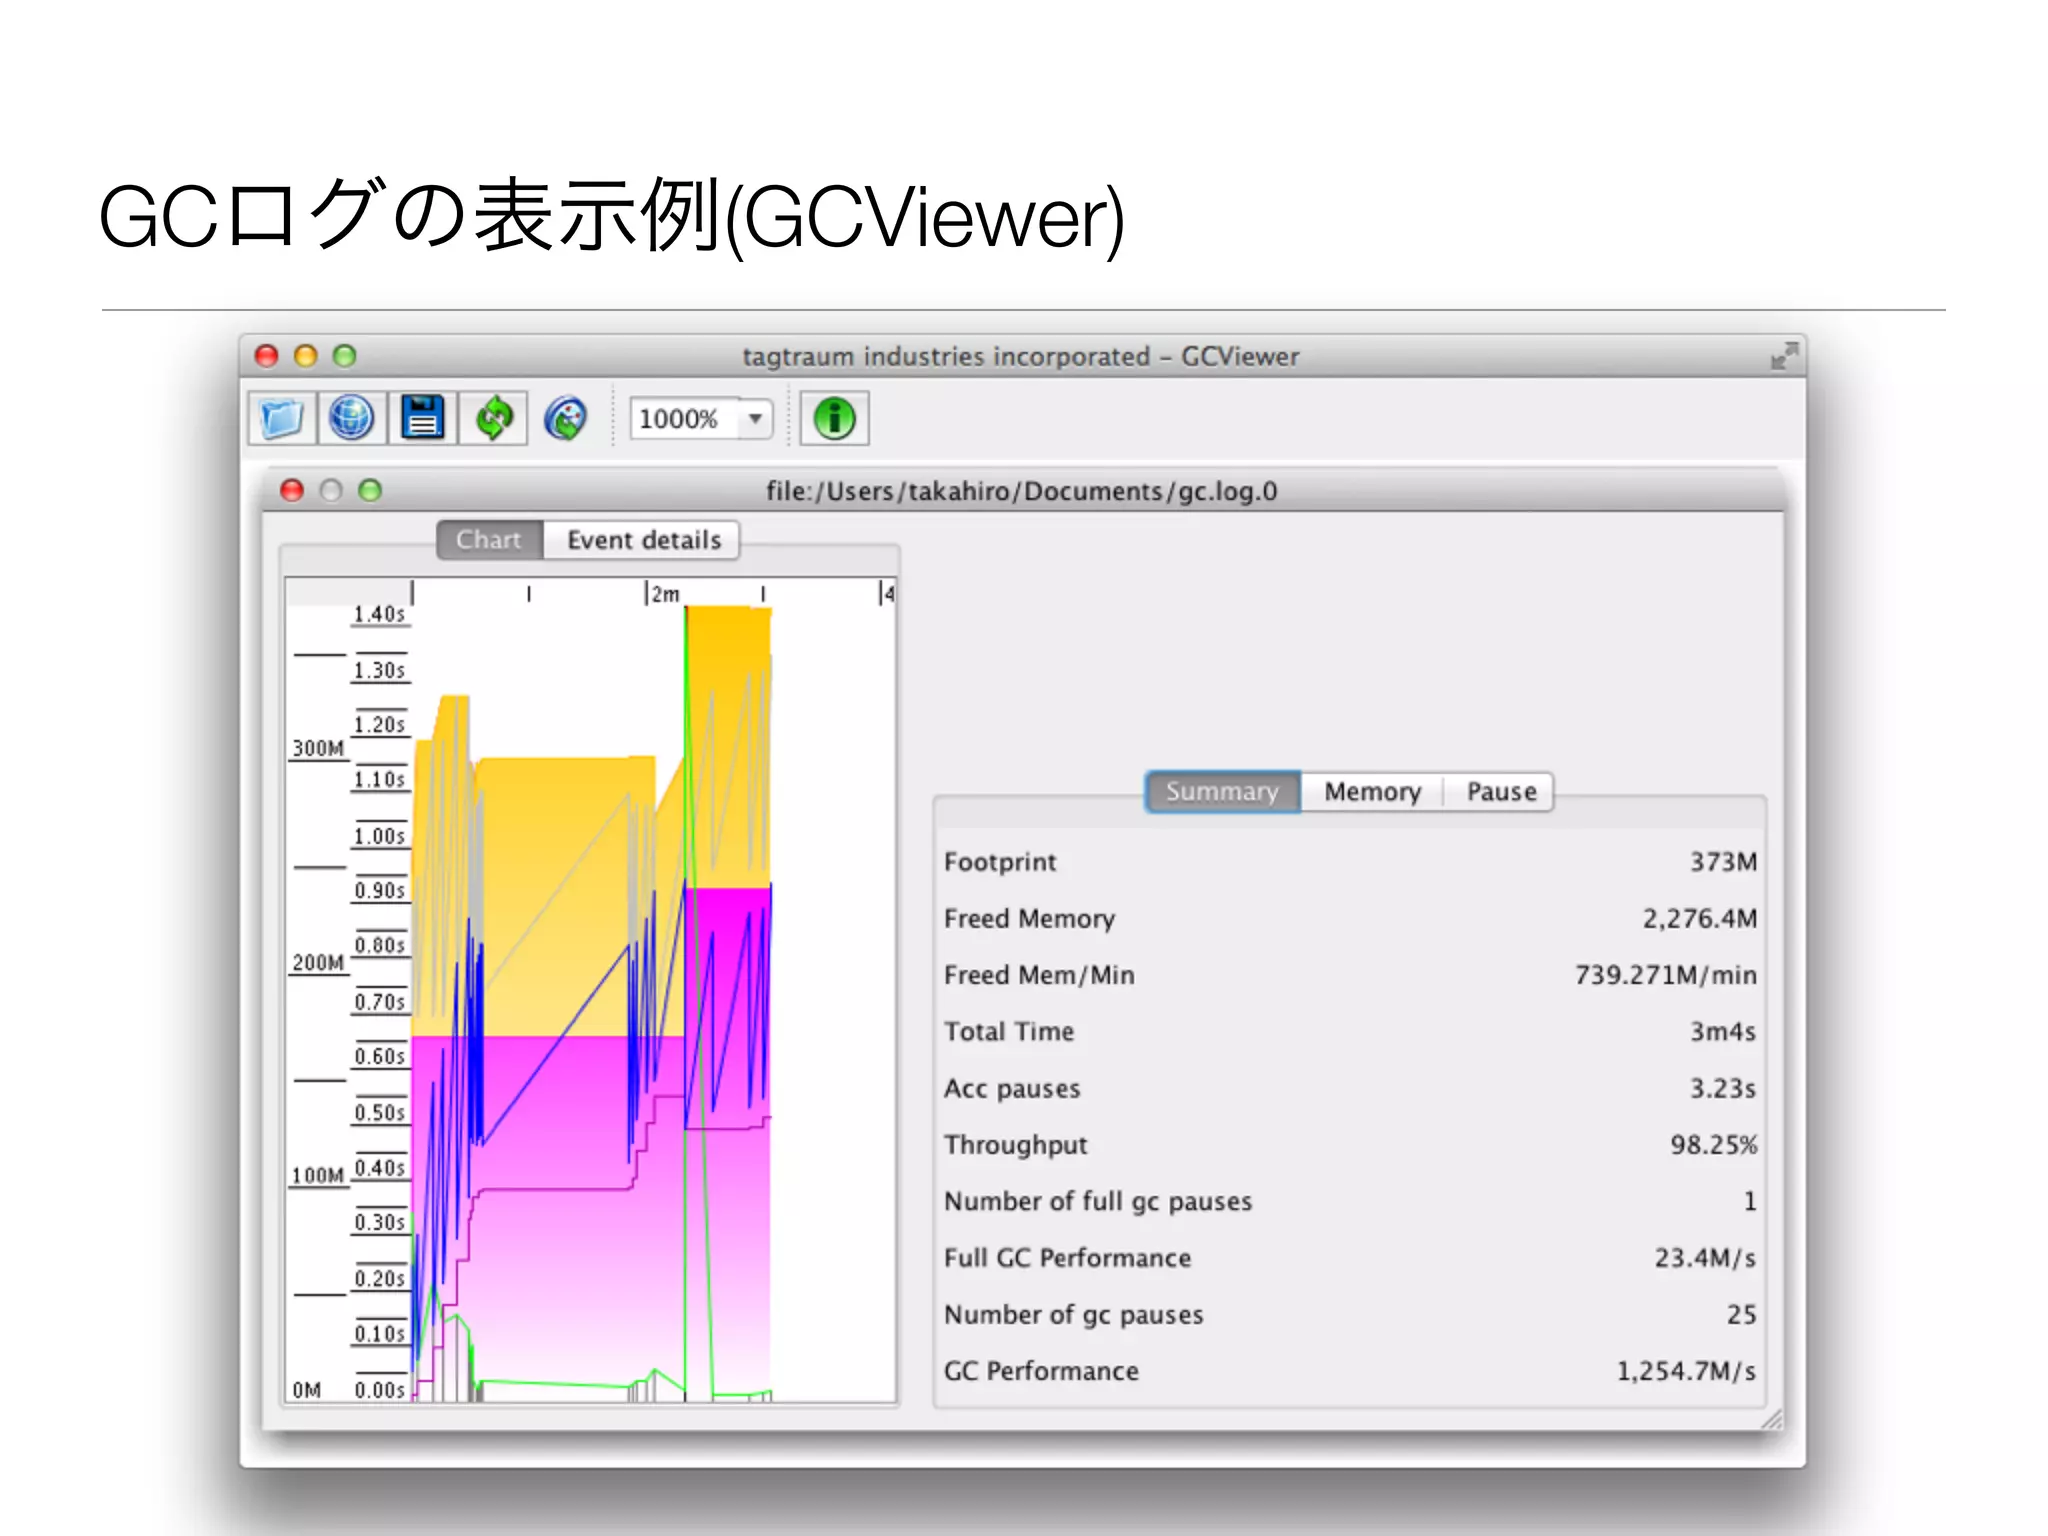Click the Footprint value 373M
The image size is (2048, 1536).
coord(1723,862)
